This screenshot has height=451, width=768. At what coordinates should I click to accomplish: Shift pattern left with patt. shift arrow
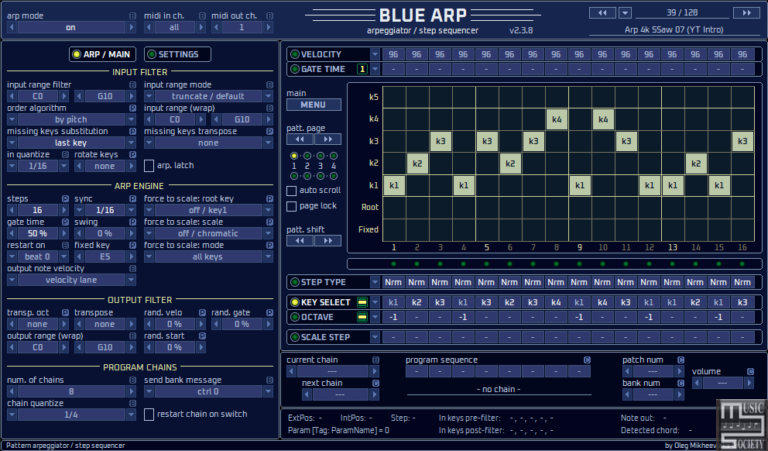point(300,241)
